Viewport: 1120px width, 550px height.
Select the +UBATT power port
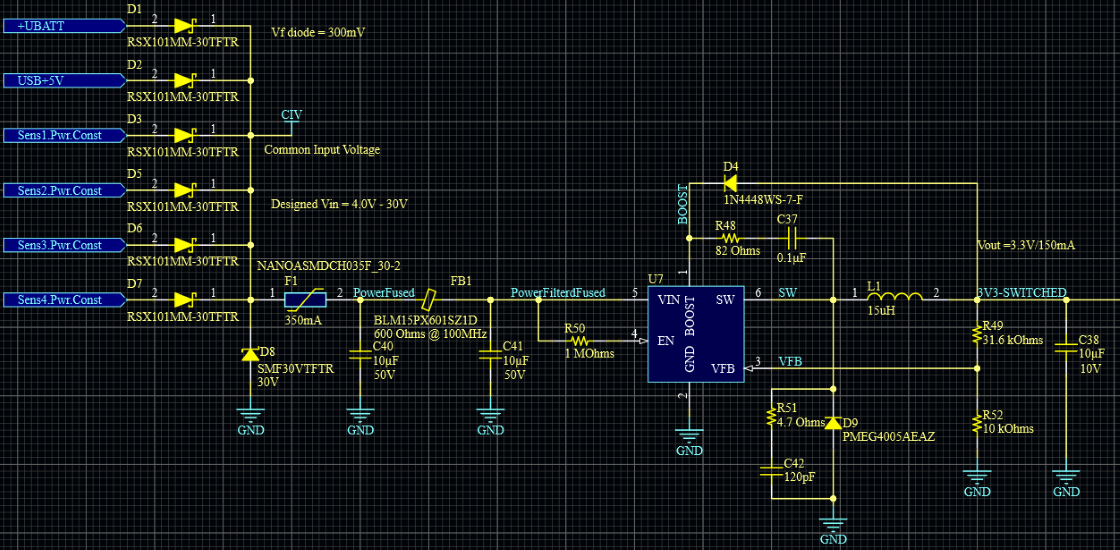[64, 26]
